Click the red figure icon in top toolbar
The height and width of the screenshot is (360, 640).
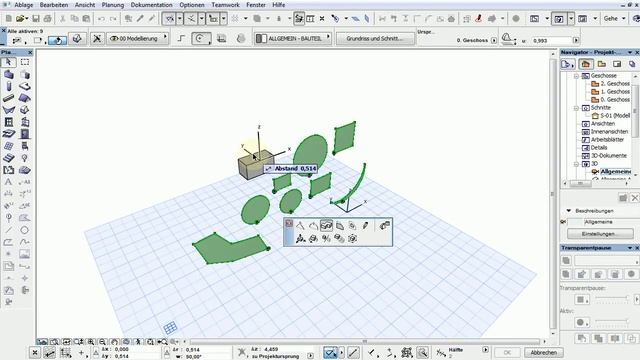(479, 19)
